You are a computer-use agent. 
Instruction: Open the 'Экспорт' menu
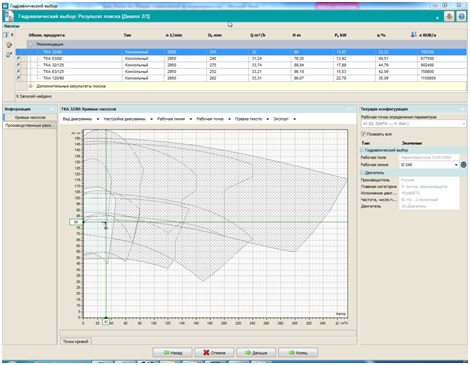[284, 119]
